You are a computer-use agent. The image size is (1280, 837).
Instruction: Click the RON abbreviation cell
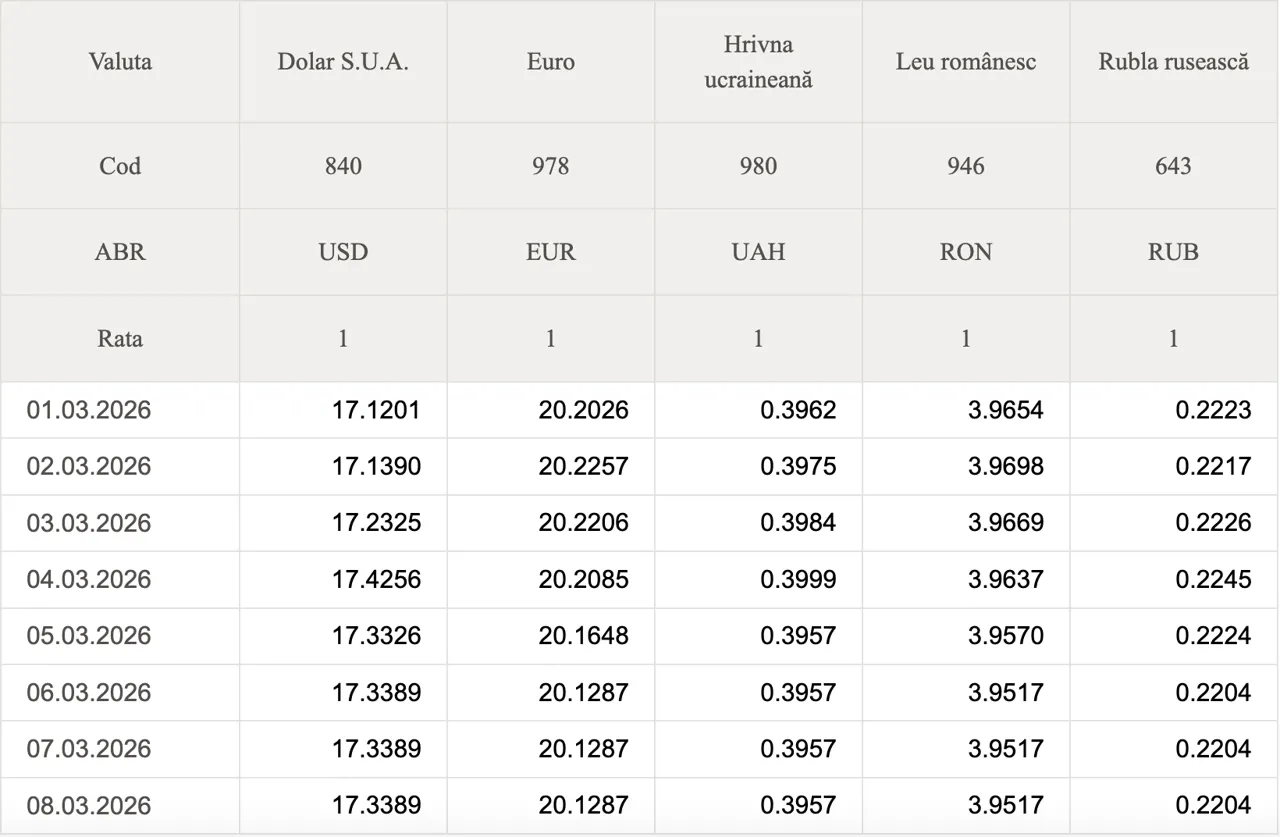(x=965, y=252)
